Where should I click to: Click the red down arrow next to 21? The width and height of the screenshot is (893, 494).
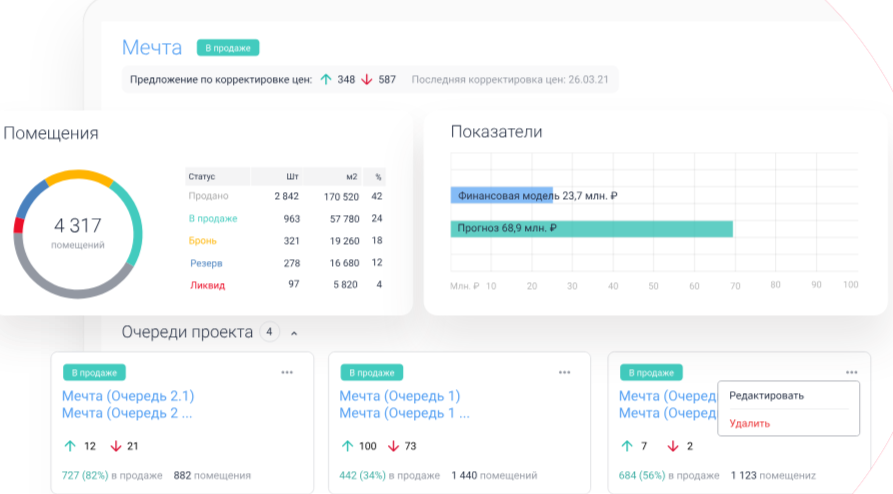[116, 446]
